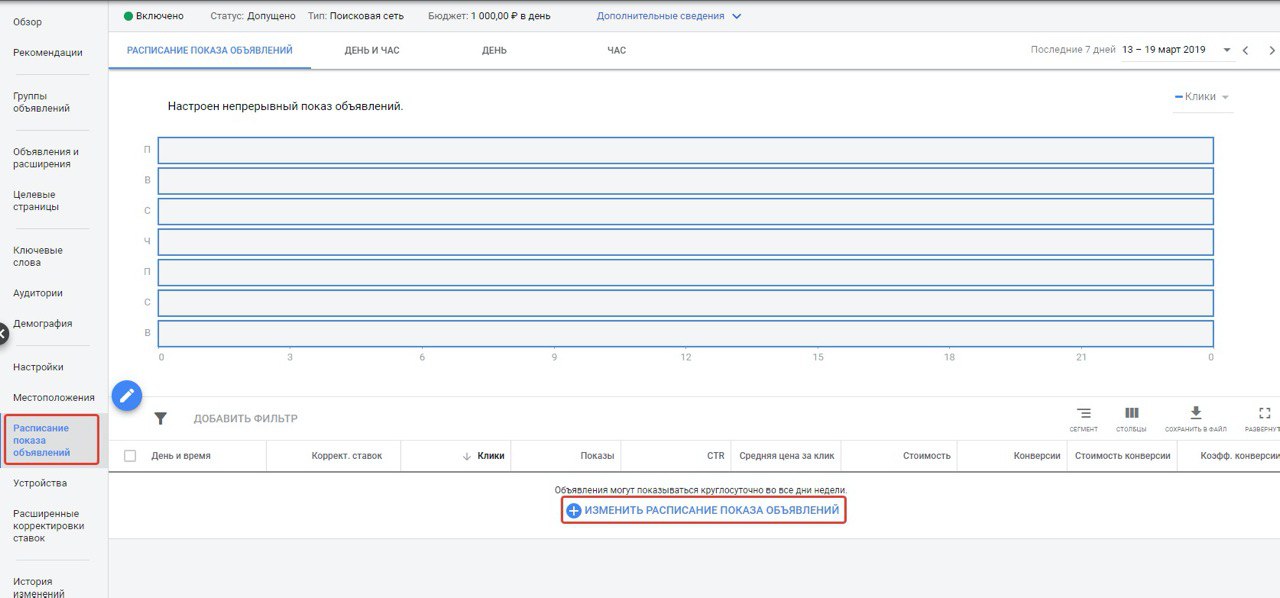Click the Ч (Thursday) schedule bar
Viewport: 1280px width, 598px height.
point(685,242)
